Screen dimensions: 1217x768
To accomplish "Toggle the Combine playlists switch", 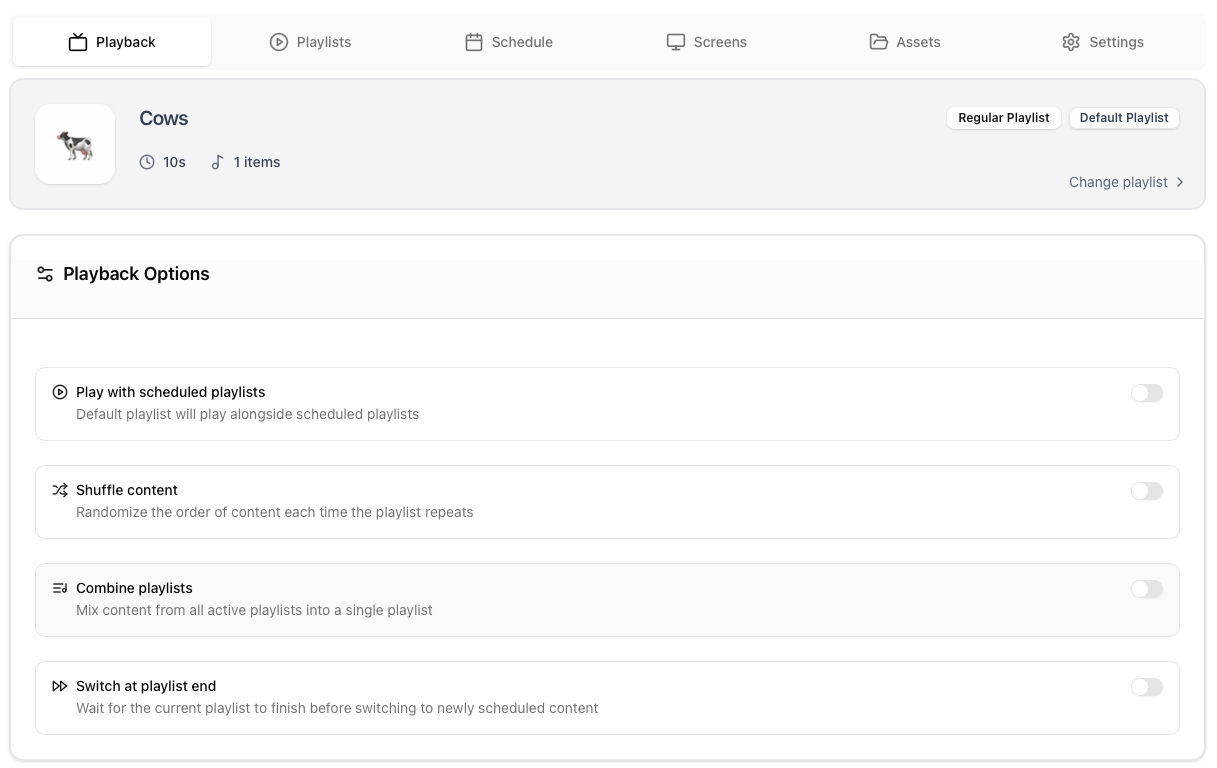I will [x=1146, y=589].
